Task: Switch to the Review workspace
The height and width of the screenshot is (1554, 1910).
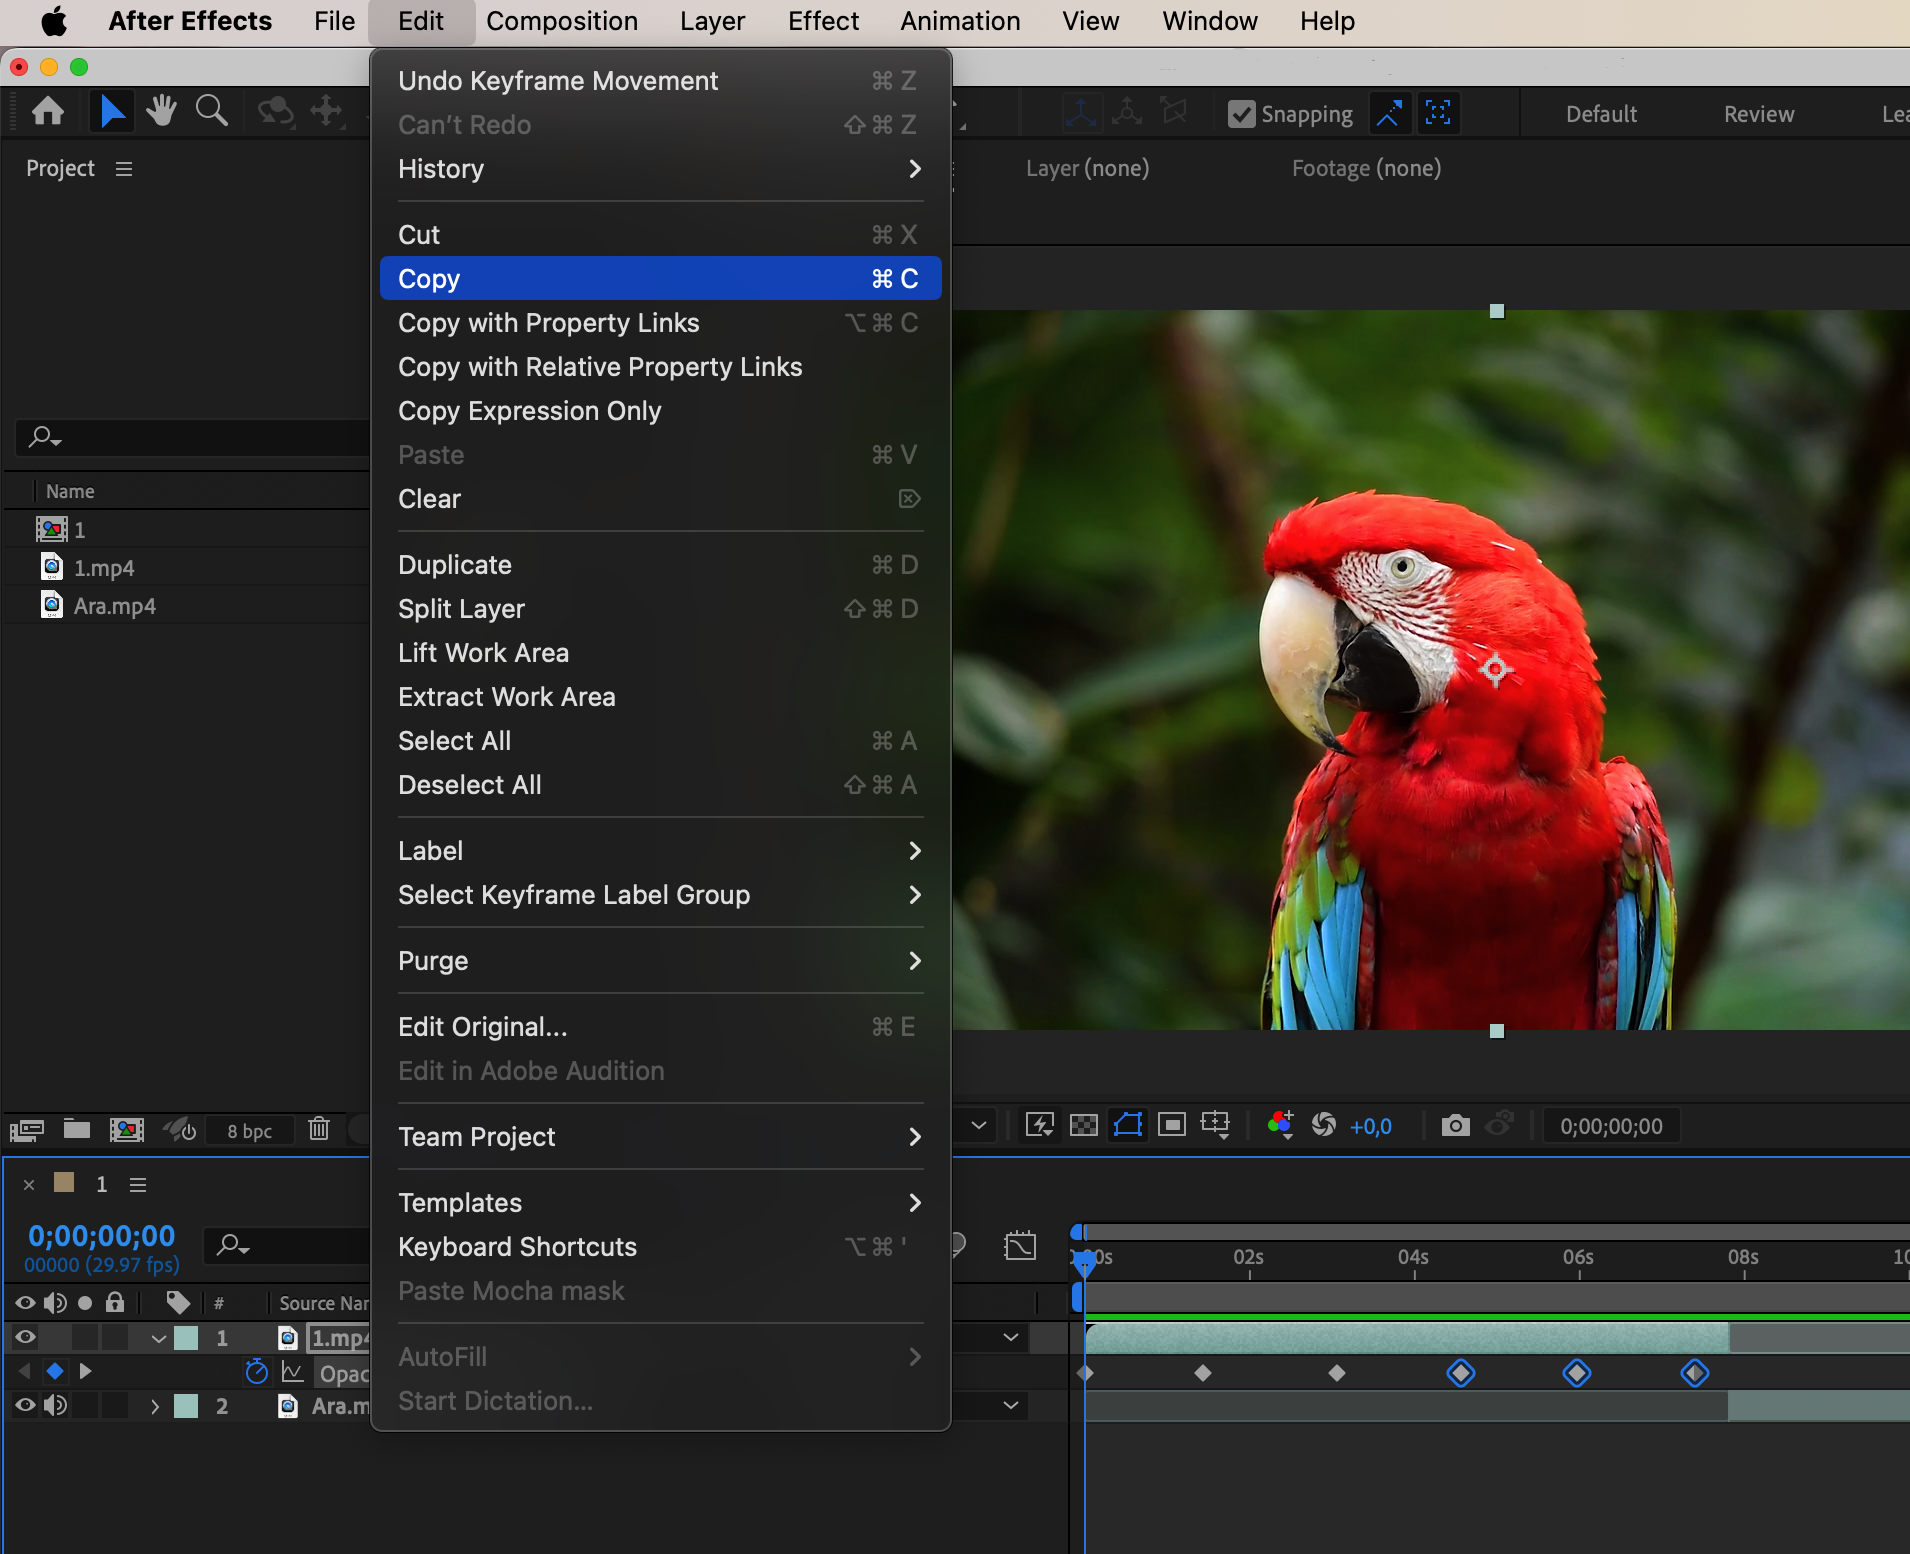Action: (x=1758, y=114)
